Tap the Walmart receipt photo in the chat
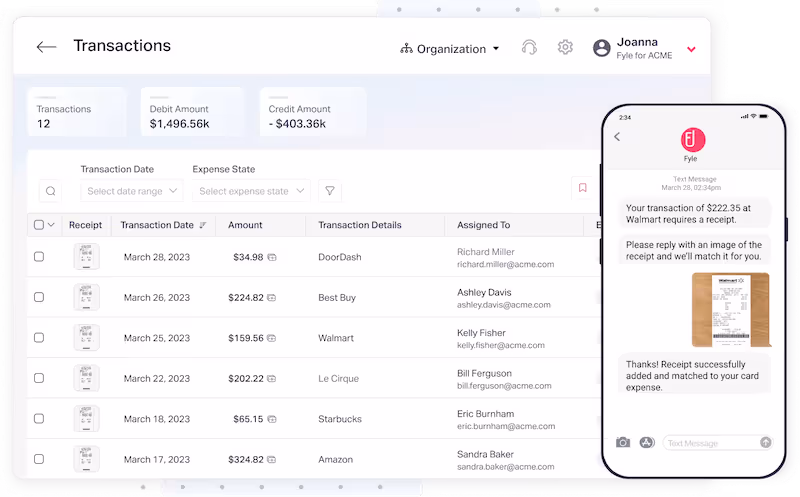 (731, 310)
